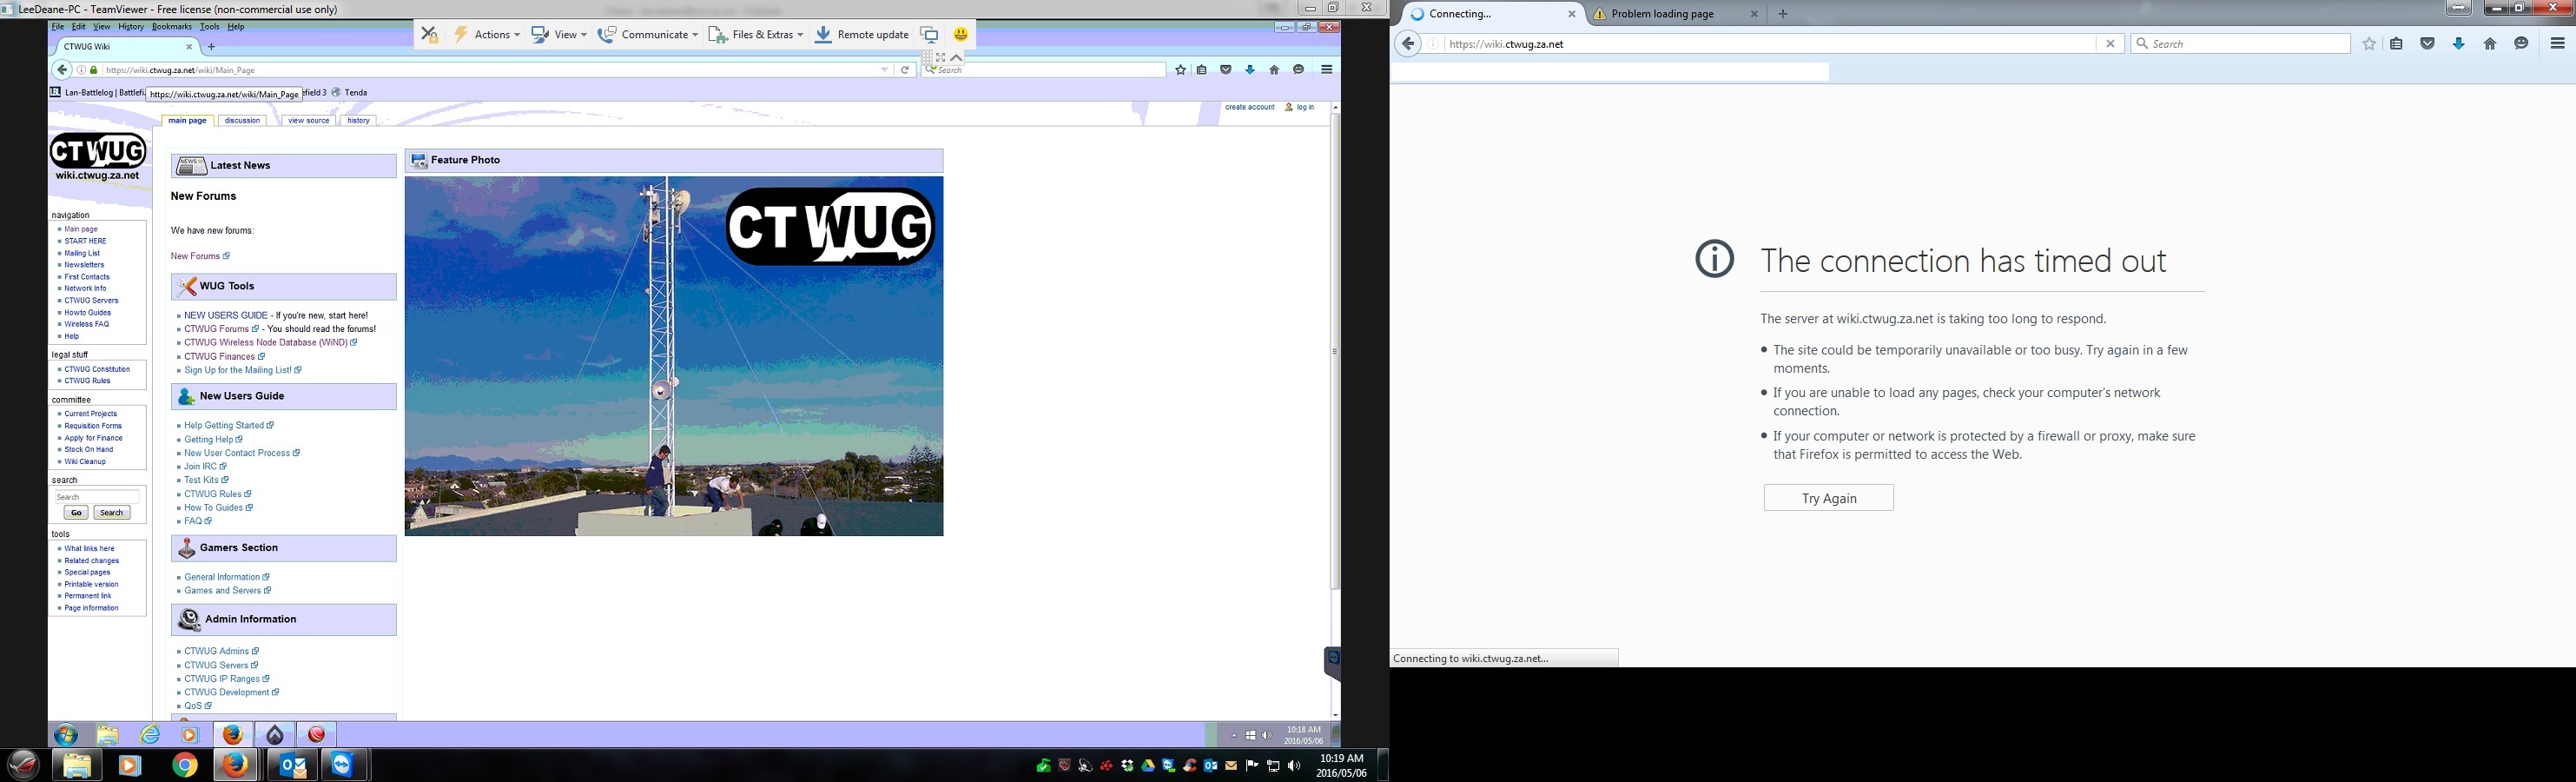Click downloads arrow icon in right browser
2576x782 pixels.
point(2459,44)
